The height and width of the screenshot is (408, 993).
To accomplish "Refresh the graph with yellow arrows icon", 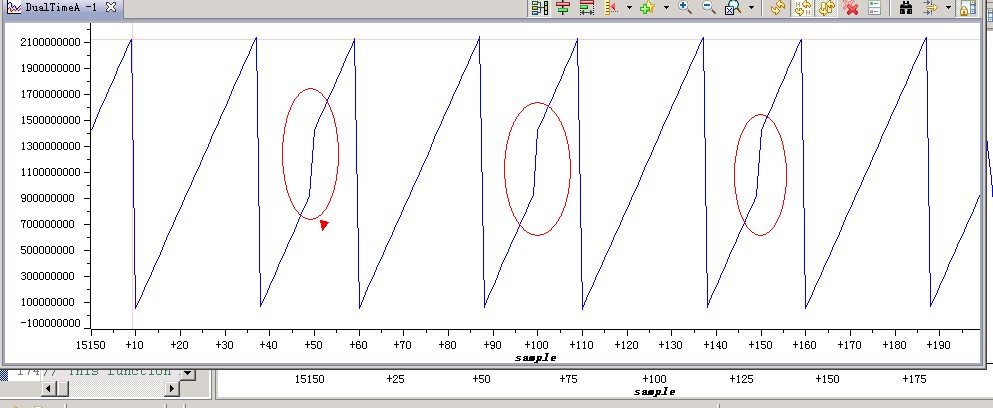I will [x=778, y=8].
